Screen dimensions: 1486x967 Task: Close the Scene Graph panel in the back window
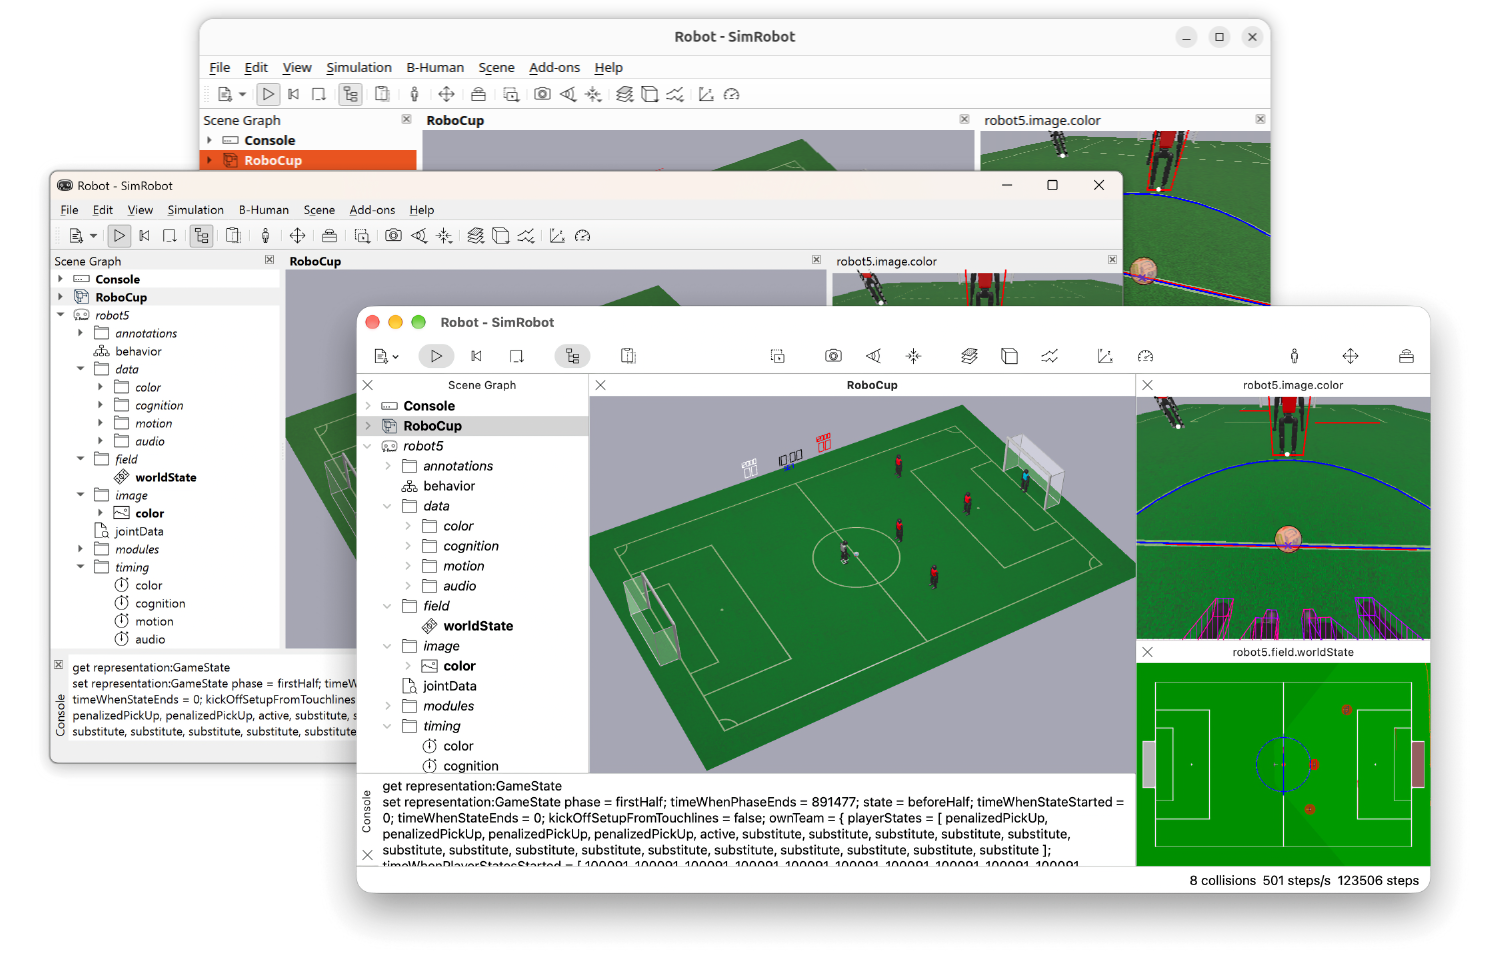click(x=406, y=119)
